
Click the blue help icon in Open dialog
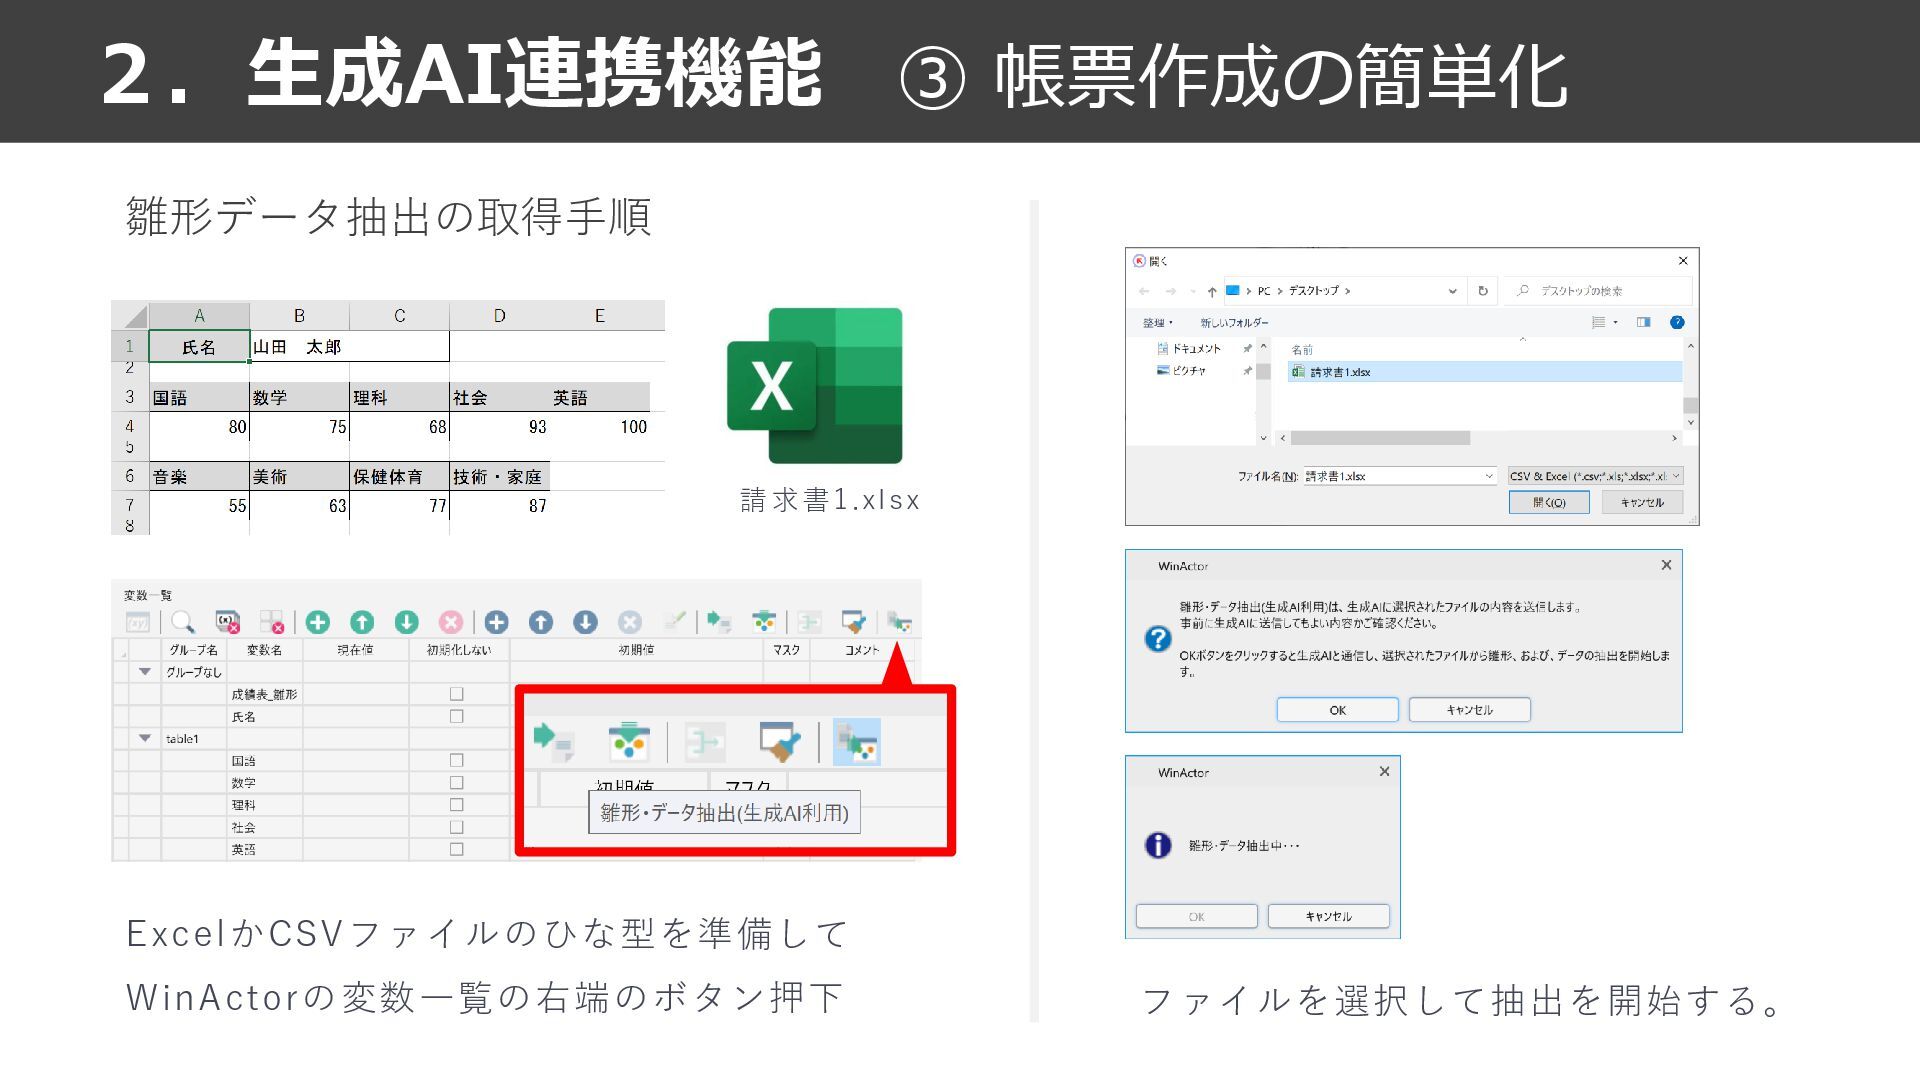coord(1677,322)
